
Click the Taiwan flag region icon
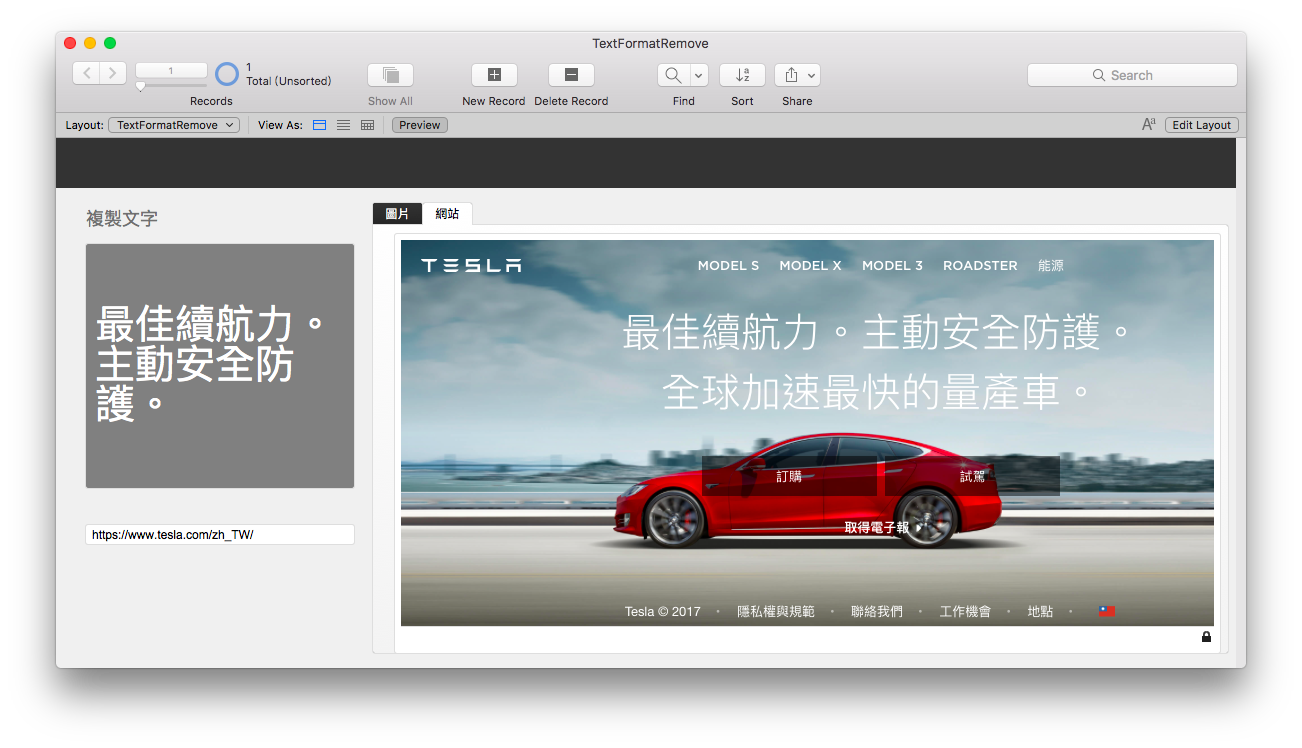pyautogui.click(x=1107, y=611)
